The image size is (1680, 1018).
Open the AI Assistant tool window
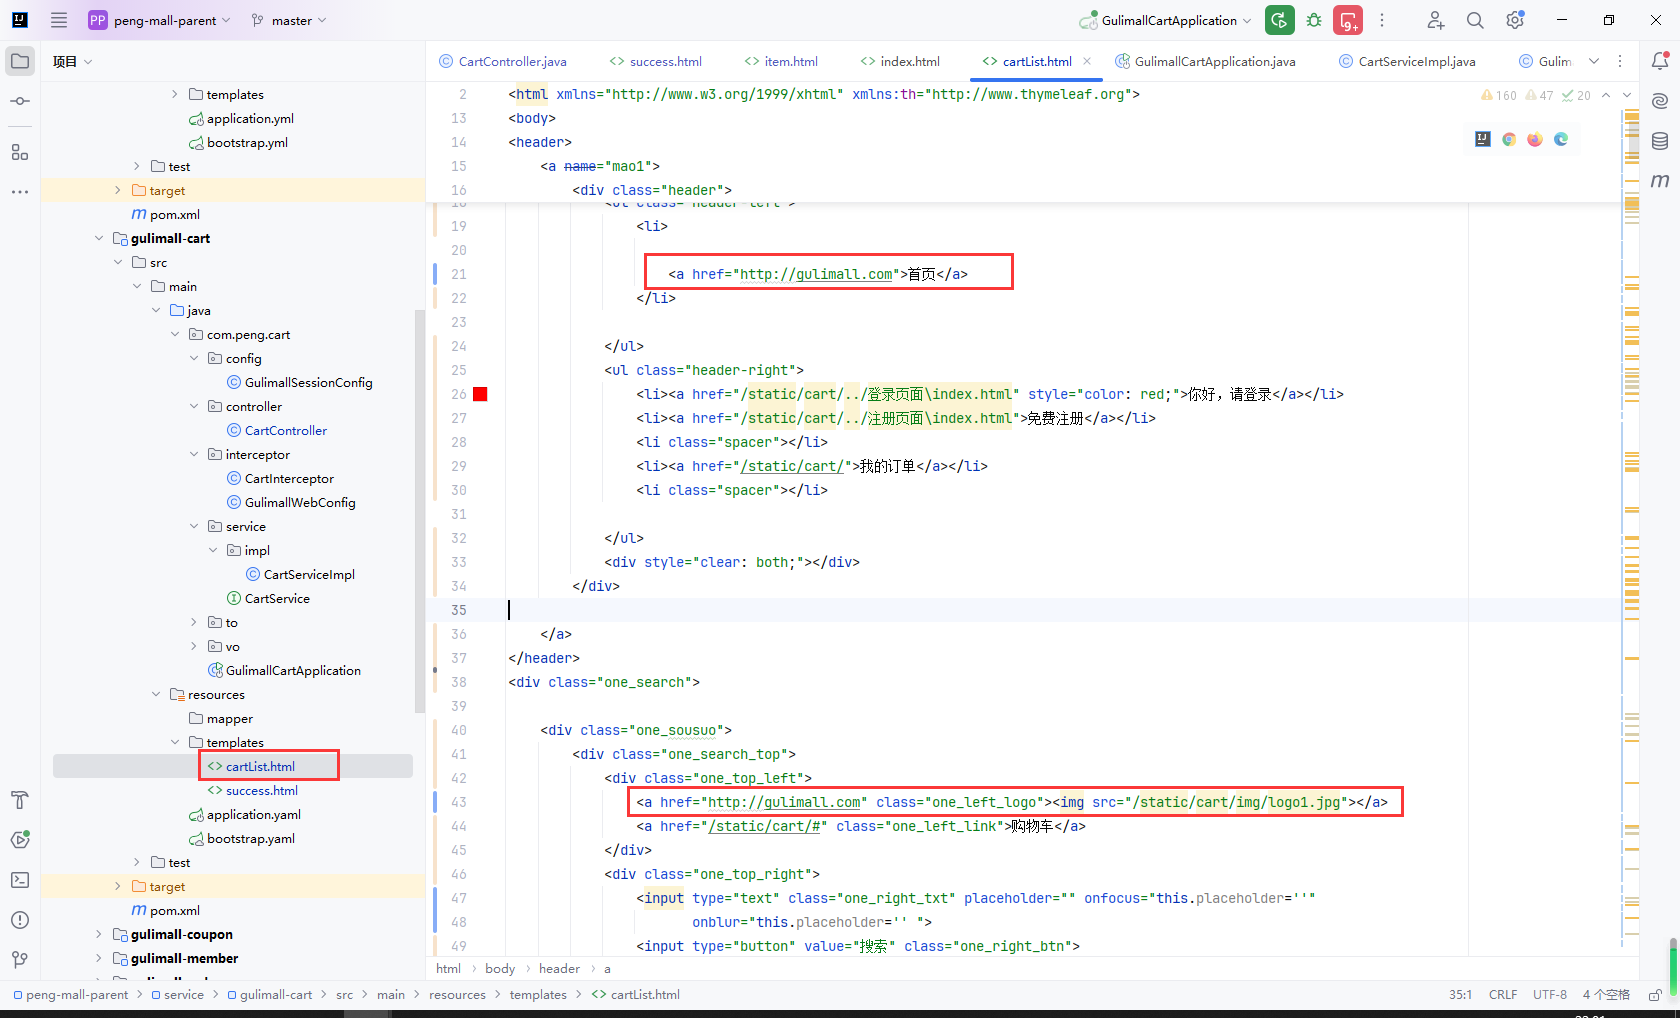pos(1660,101)
